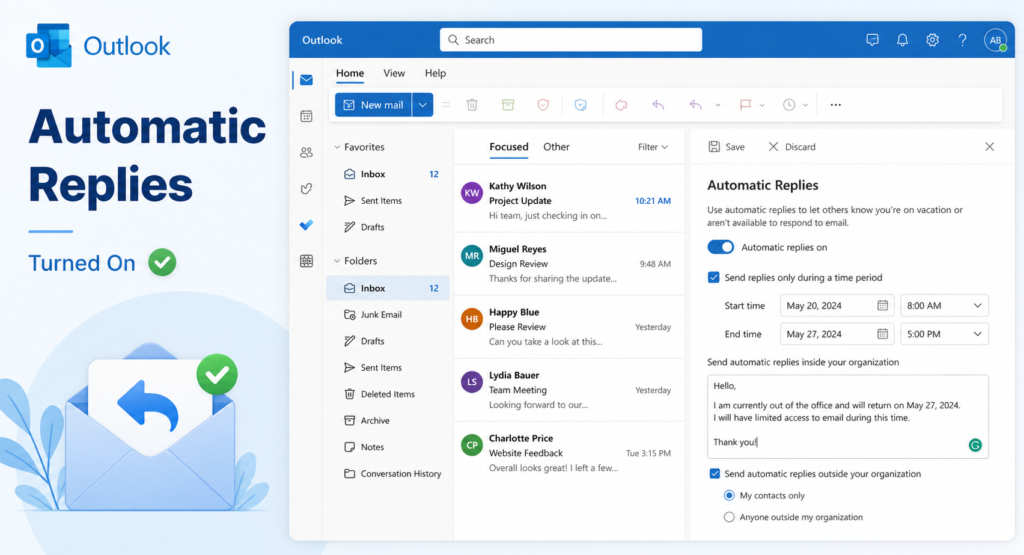Open the AB account avatar
The height and width of the screenshot is (555, 1024).
click(995, 40)
